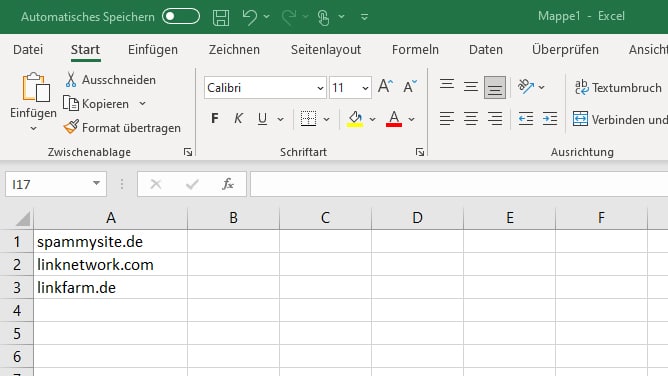Open the Zeichnen tab

tap(234, 49)
